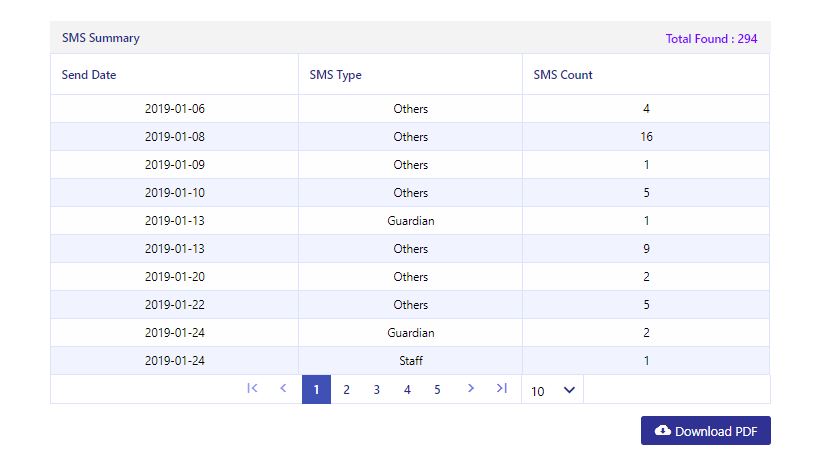Go to first page of results

pos(252,389)
